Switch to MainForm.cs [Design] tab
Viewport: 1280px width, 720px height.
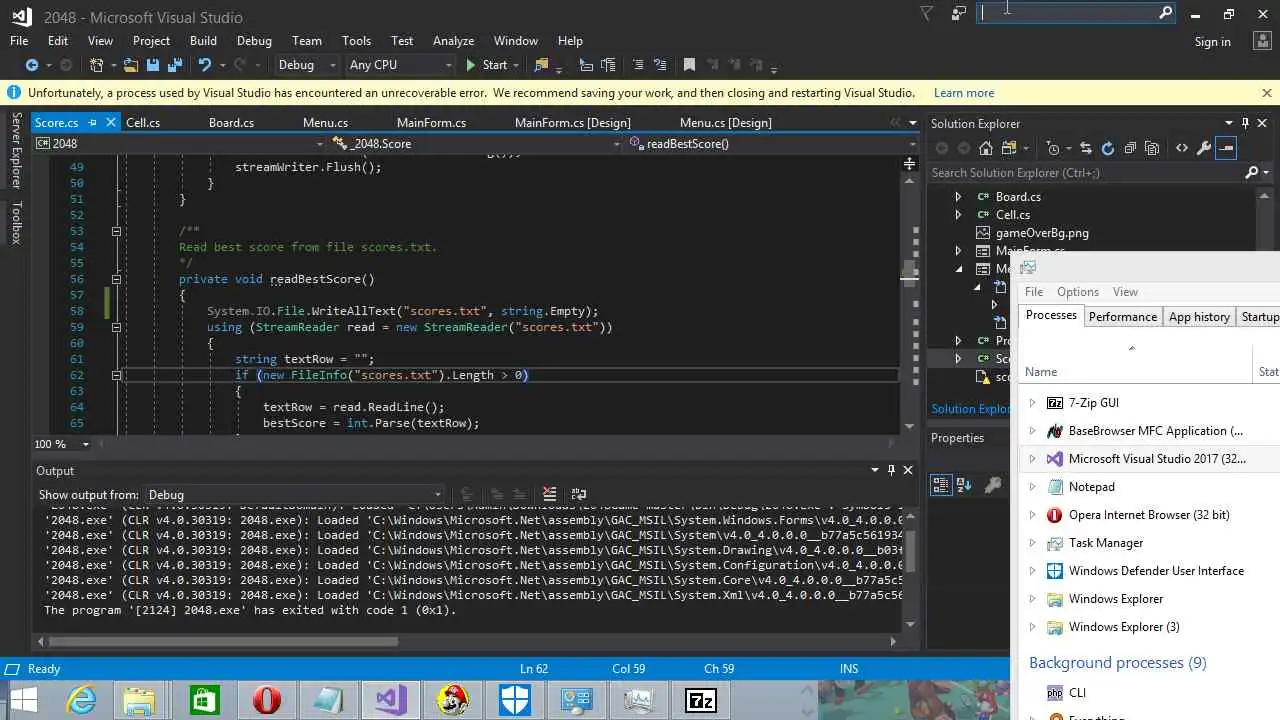(x=572, y=122)
